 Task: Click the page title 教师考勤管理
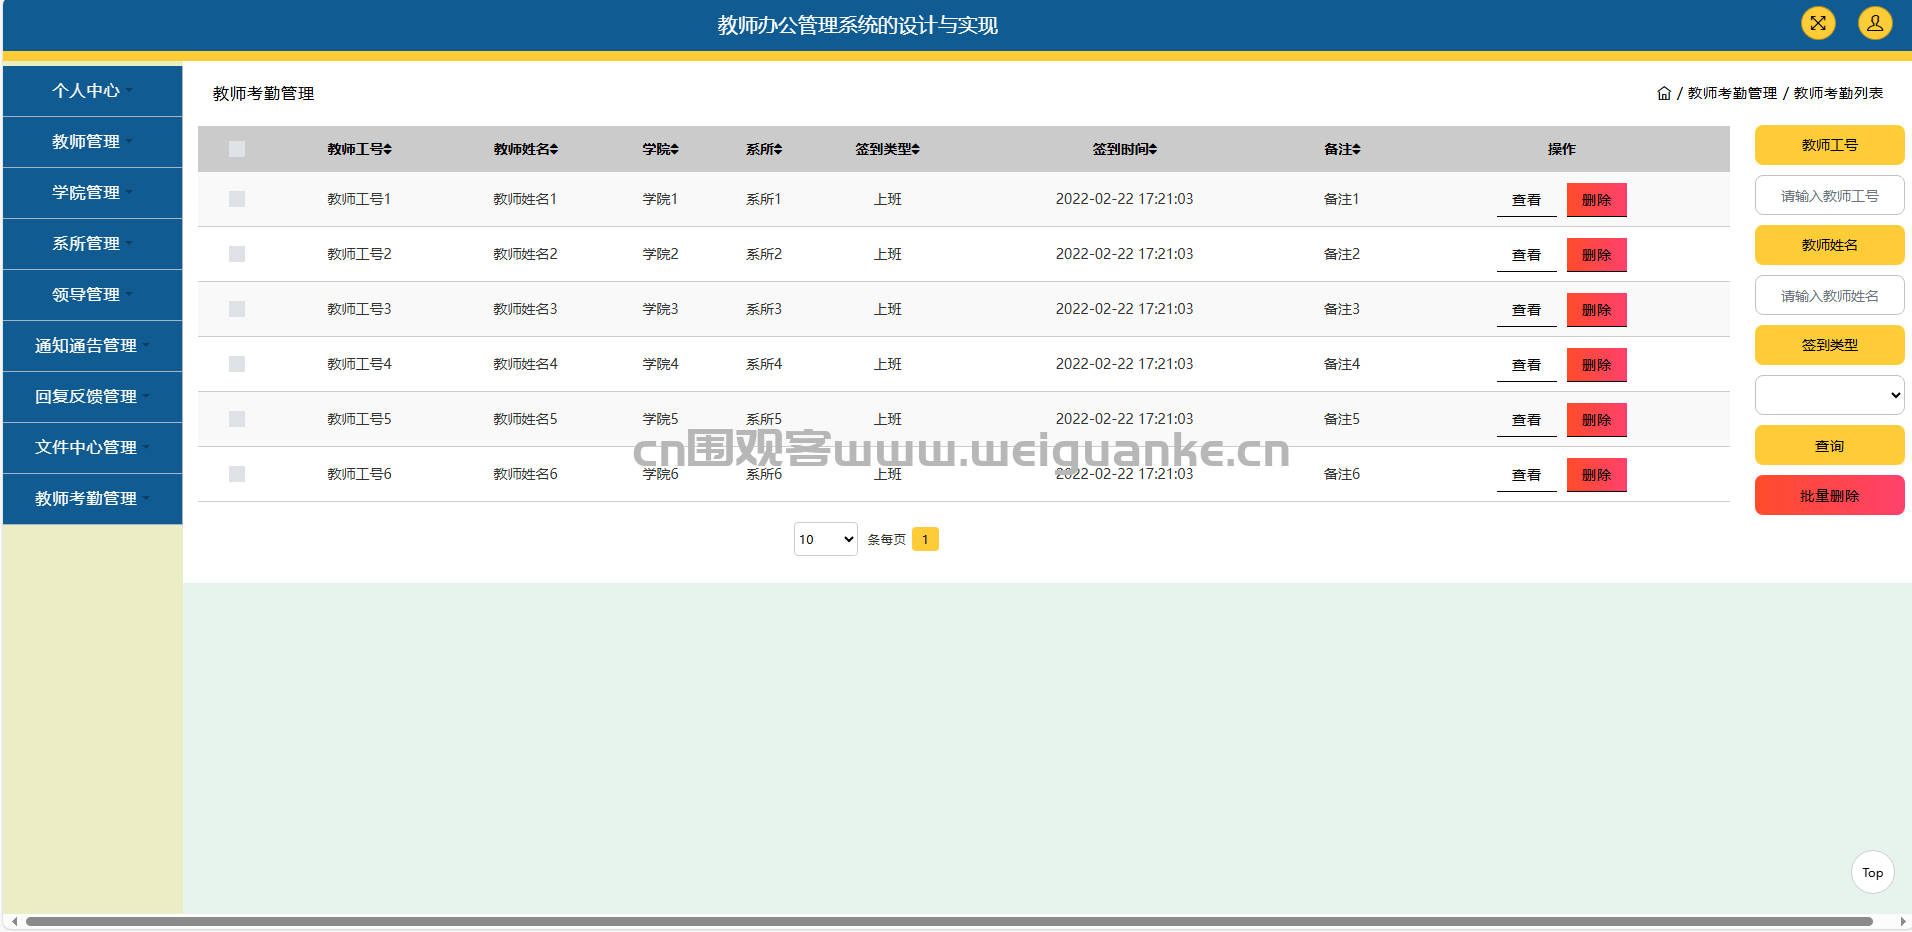[x=263, y=93]
